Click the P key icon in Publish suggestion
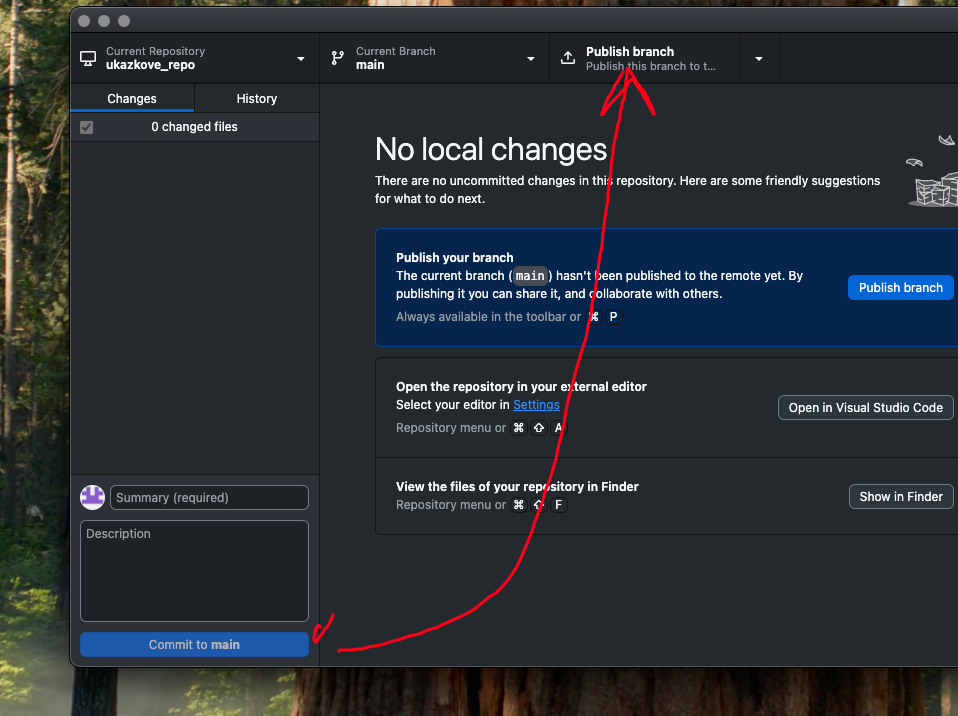Image resolution: width=958 pixels, height=716 pixels. tap(613, 316)
